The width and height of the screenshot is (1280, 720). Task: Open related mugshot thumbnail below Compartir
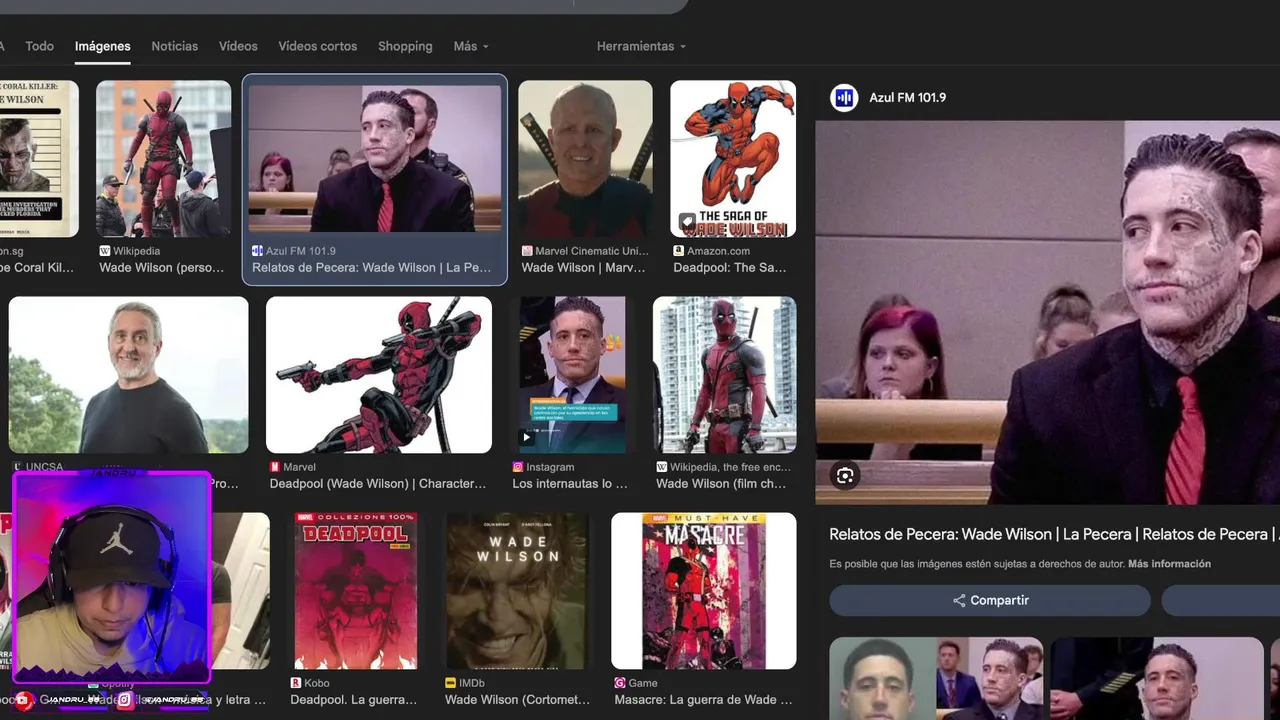(936, 678)
